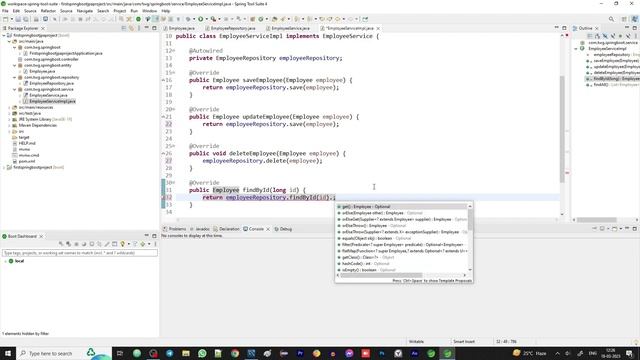Click the Save All toolbar icon
The height and width of the screenshot is (360, 640).
pyautogui.click(x=26, y=19)
